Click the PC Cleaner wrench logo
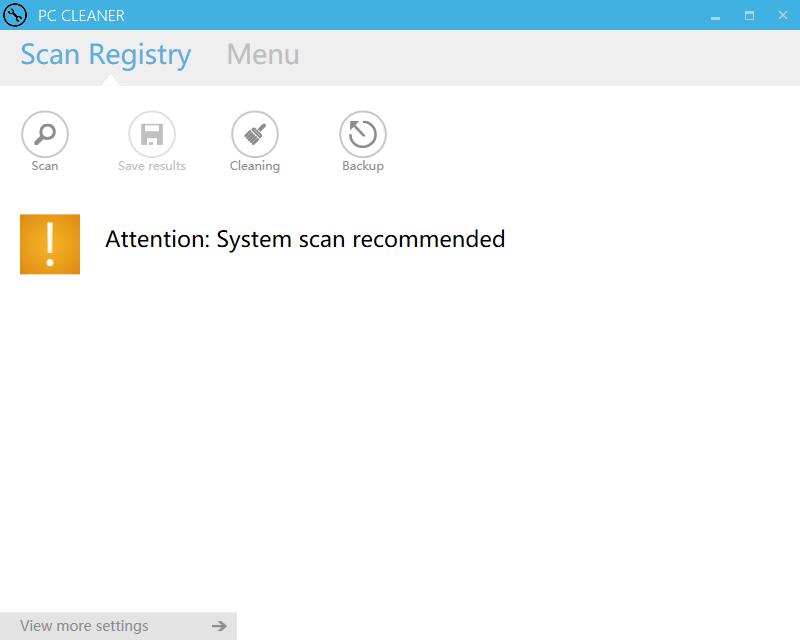The width and height of the screenshot is (800, 640). coord(15,15)
